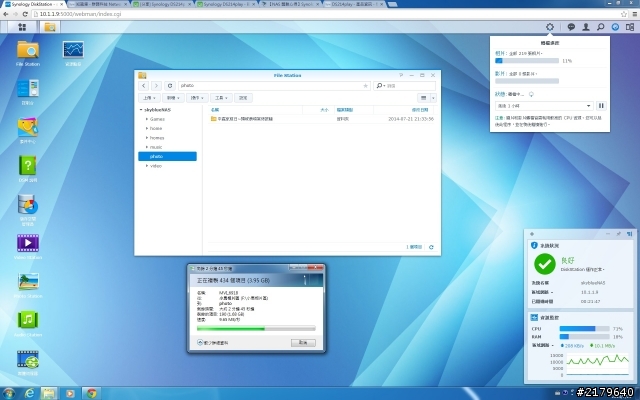The height and width of the screenshot is (400, 640).
Task: Open the Create dropdown in File Station
Action: tap(173, 98)
